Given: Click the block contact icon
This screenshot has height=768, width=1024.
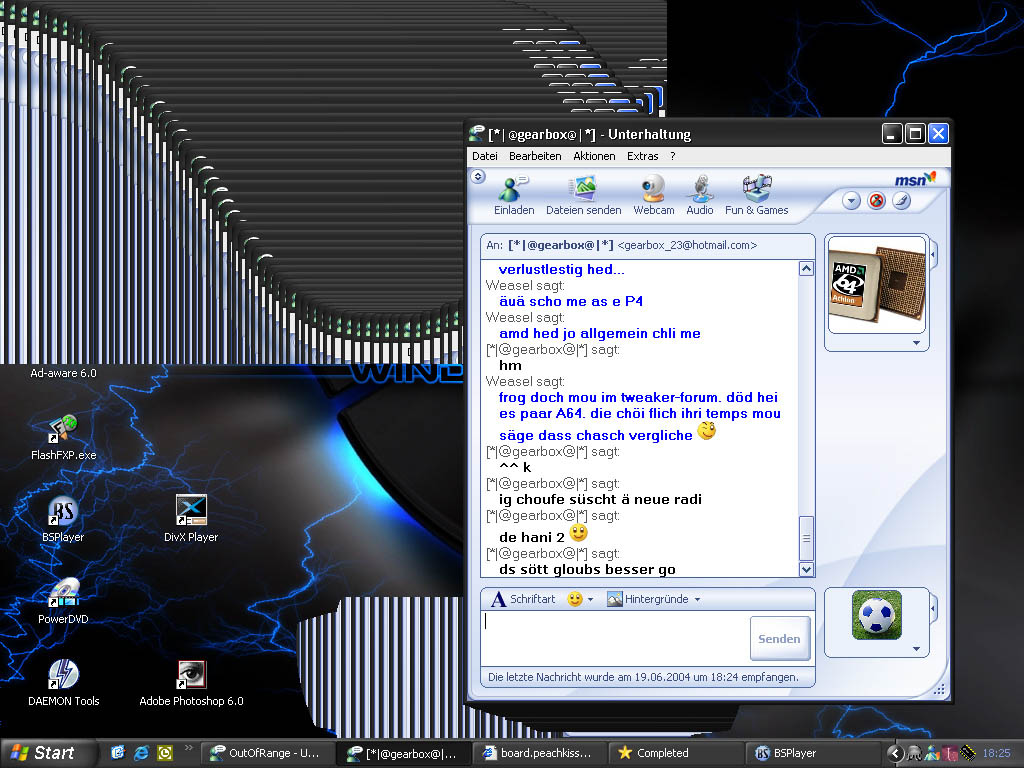Looking at the screenshot, I should pos(877,201).
